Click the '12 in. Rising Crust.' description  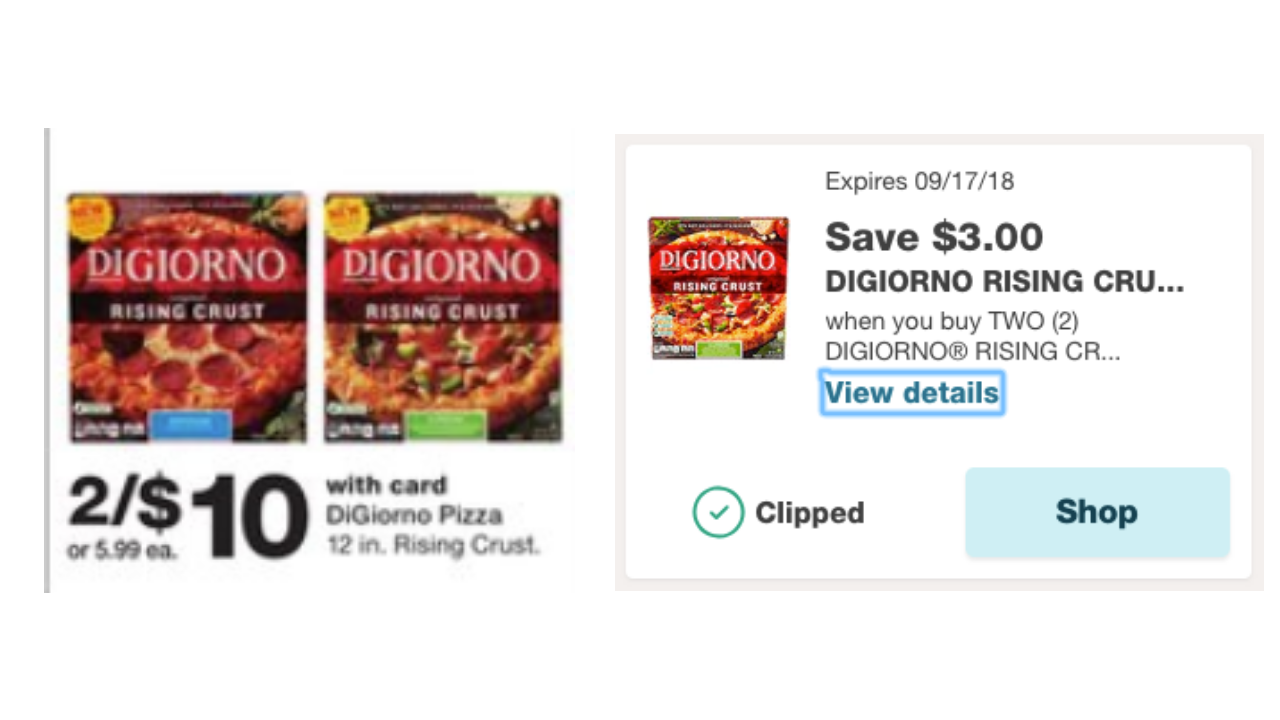point(432,546)
